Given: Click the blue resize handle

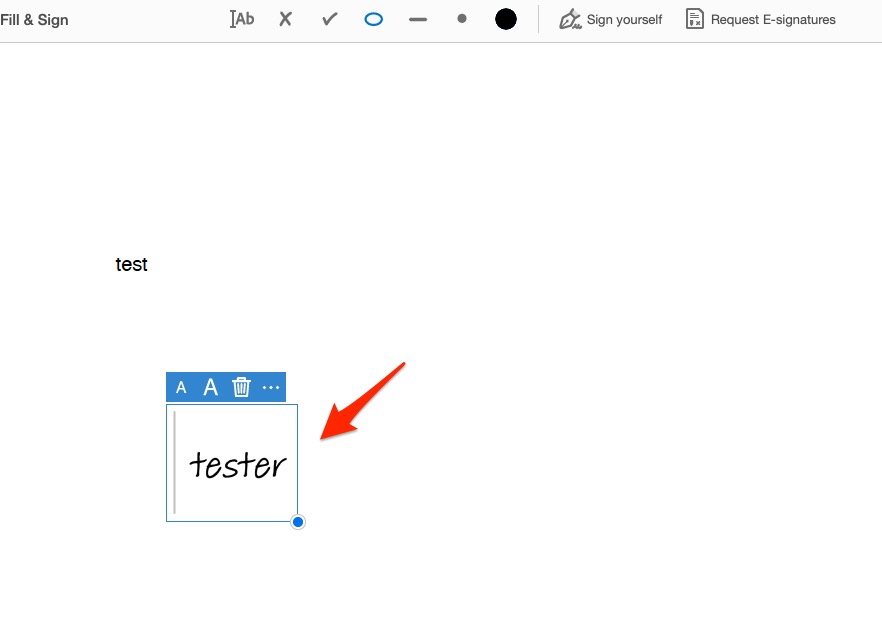Looking at the screenshot, I should click(298, 522).
